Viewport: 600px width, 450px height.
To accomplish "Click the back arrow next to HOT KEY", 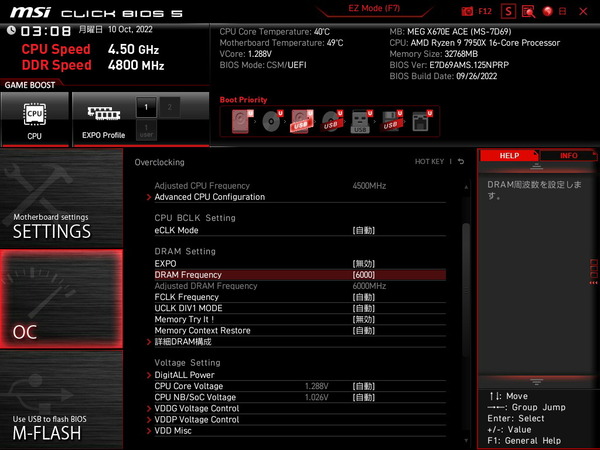I will pyautogui.click(x=461, y=161).
